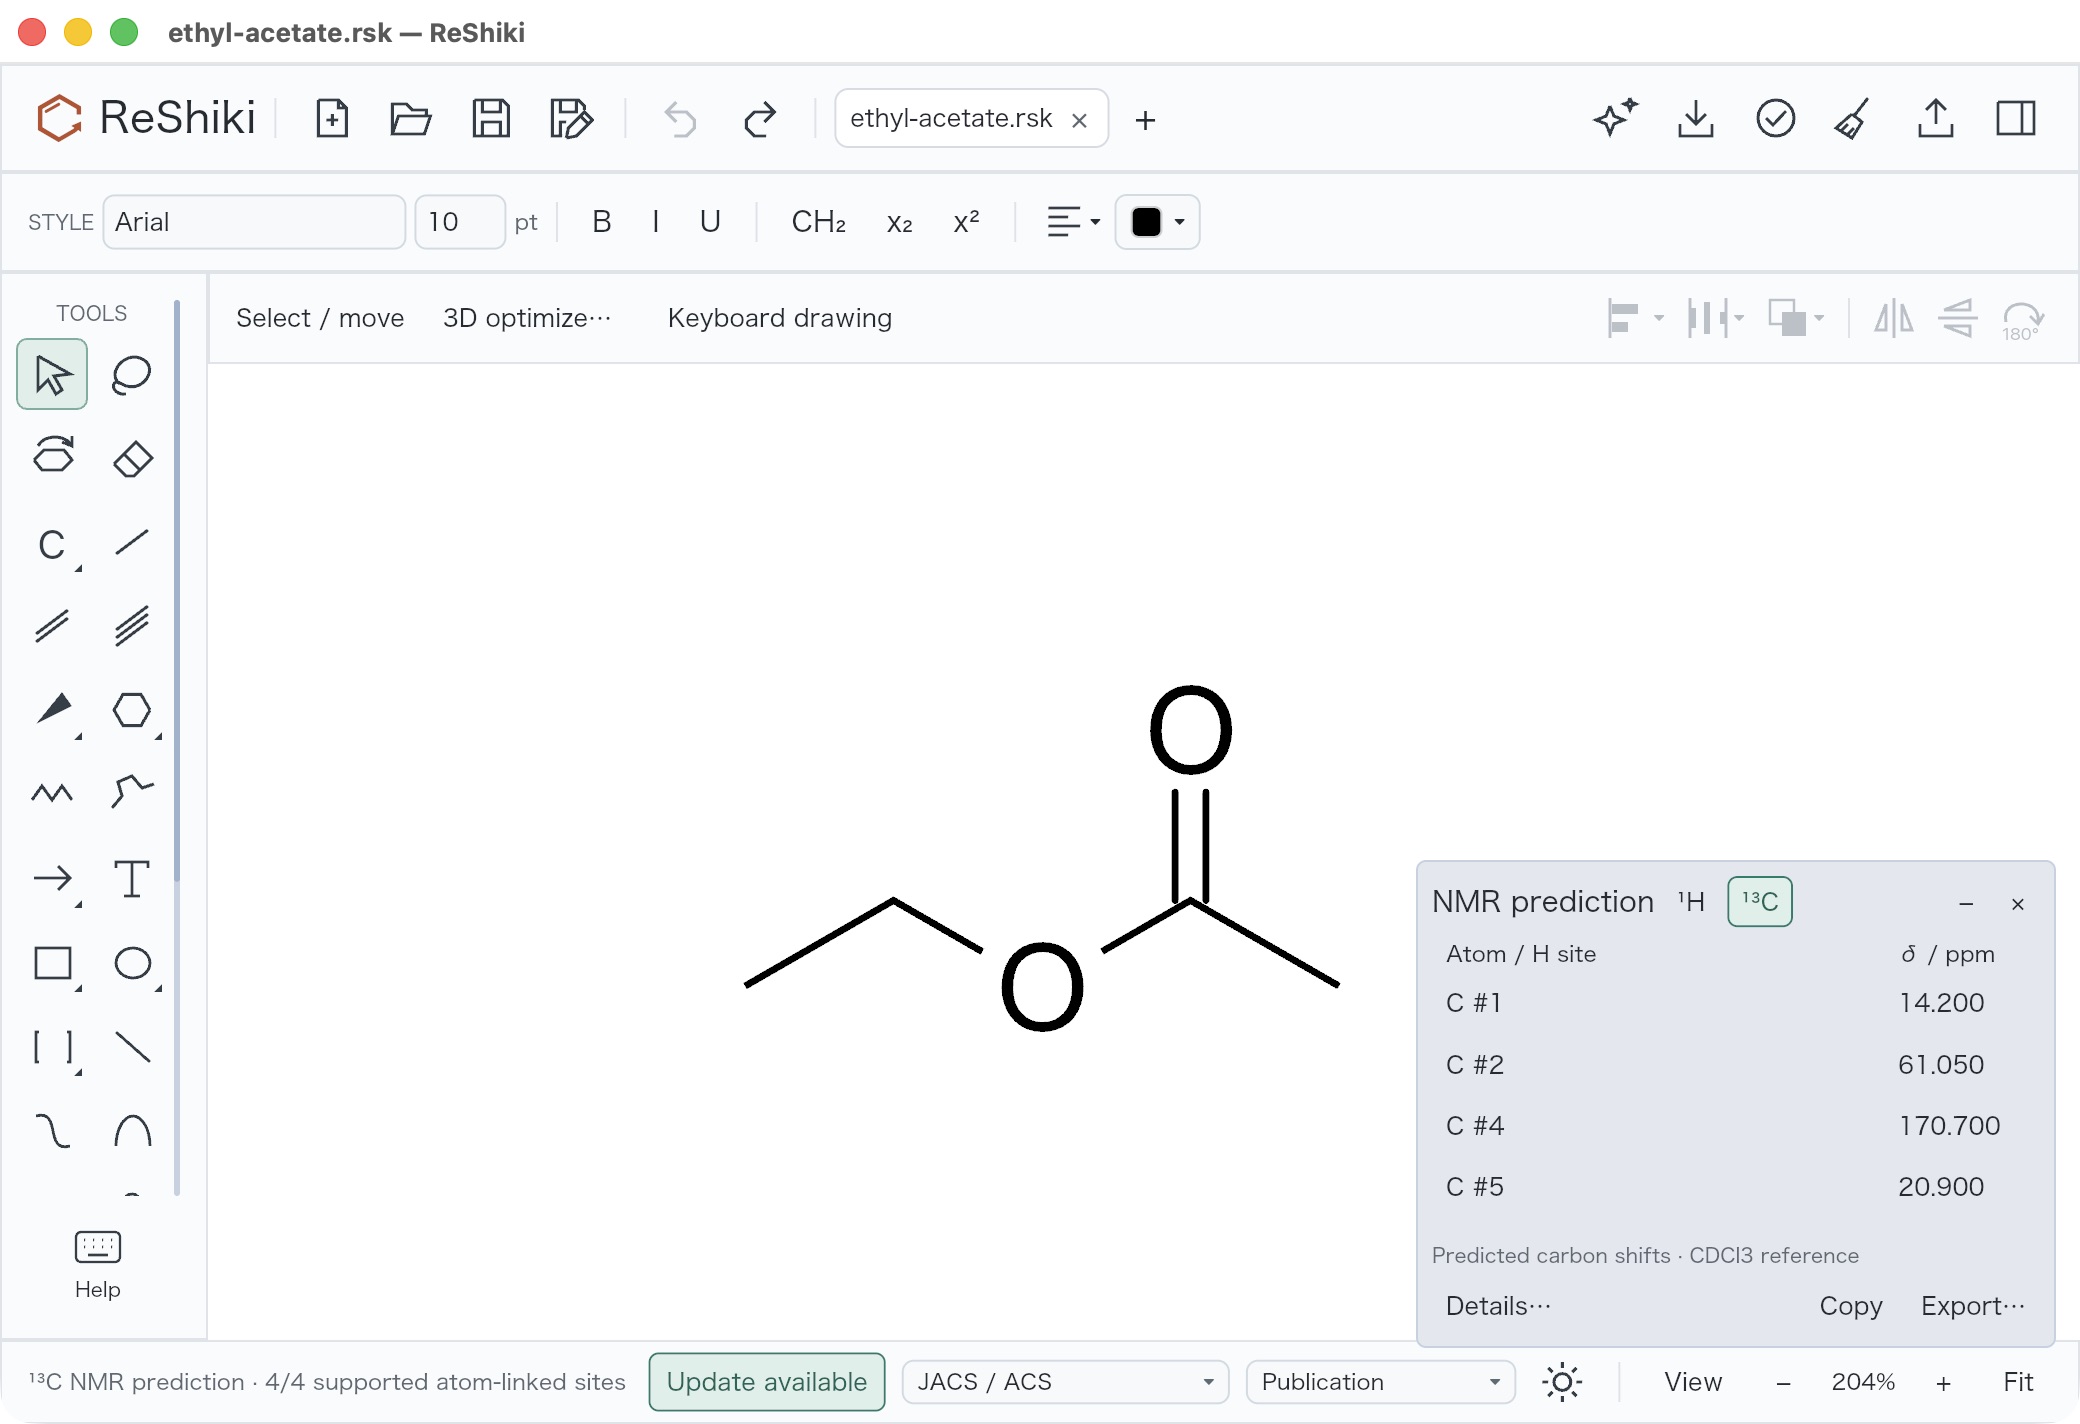The width and height of the screenshot is (2080, 1424).
Task: Click the Arial font name field
Action: tap(254, 222)
